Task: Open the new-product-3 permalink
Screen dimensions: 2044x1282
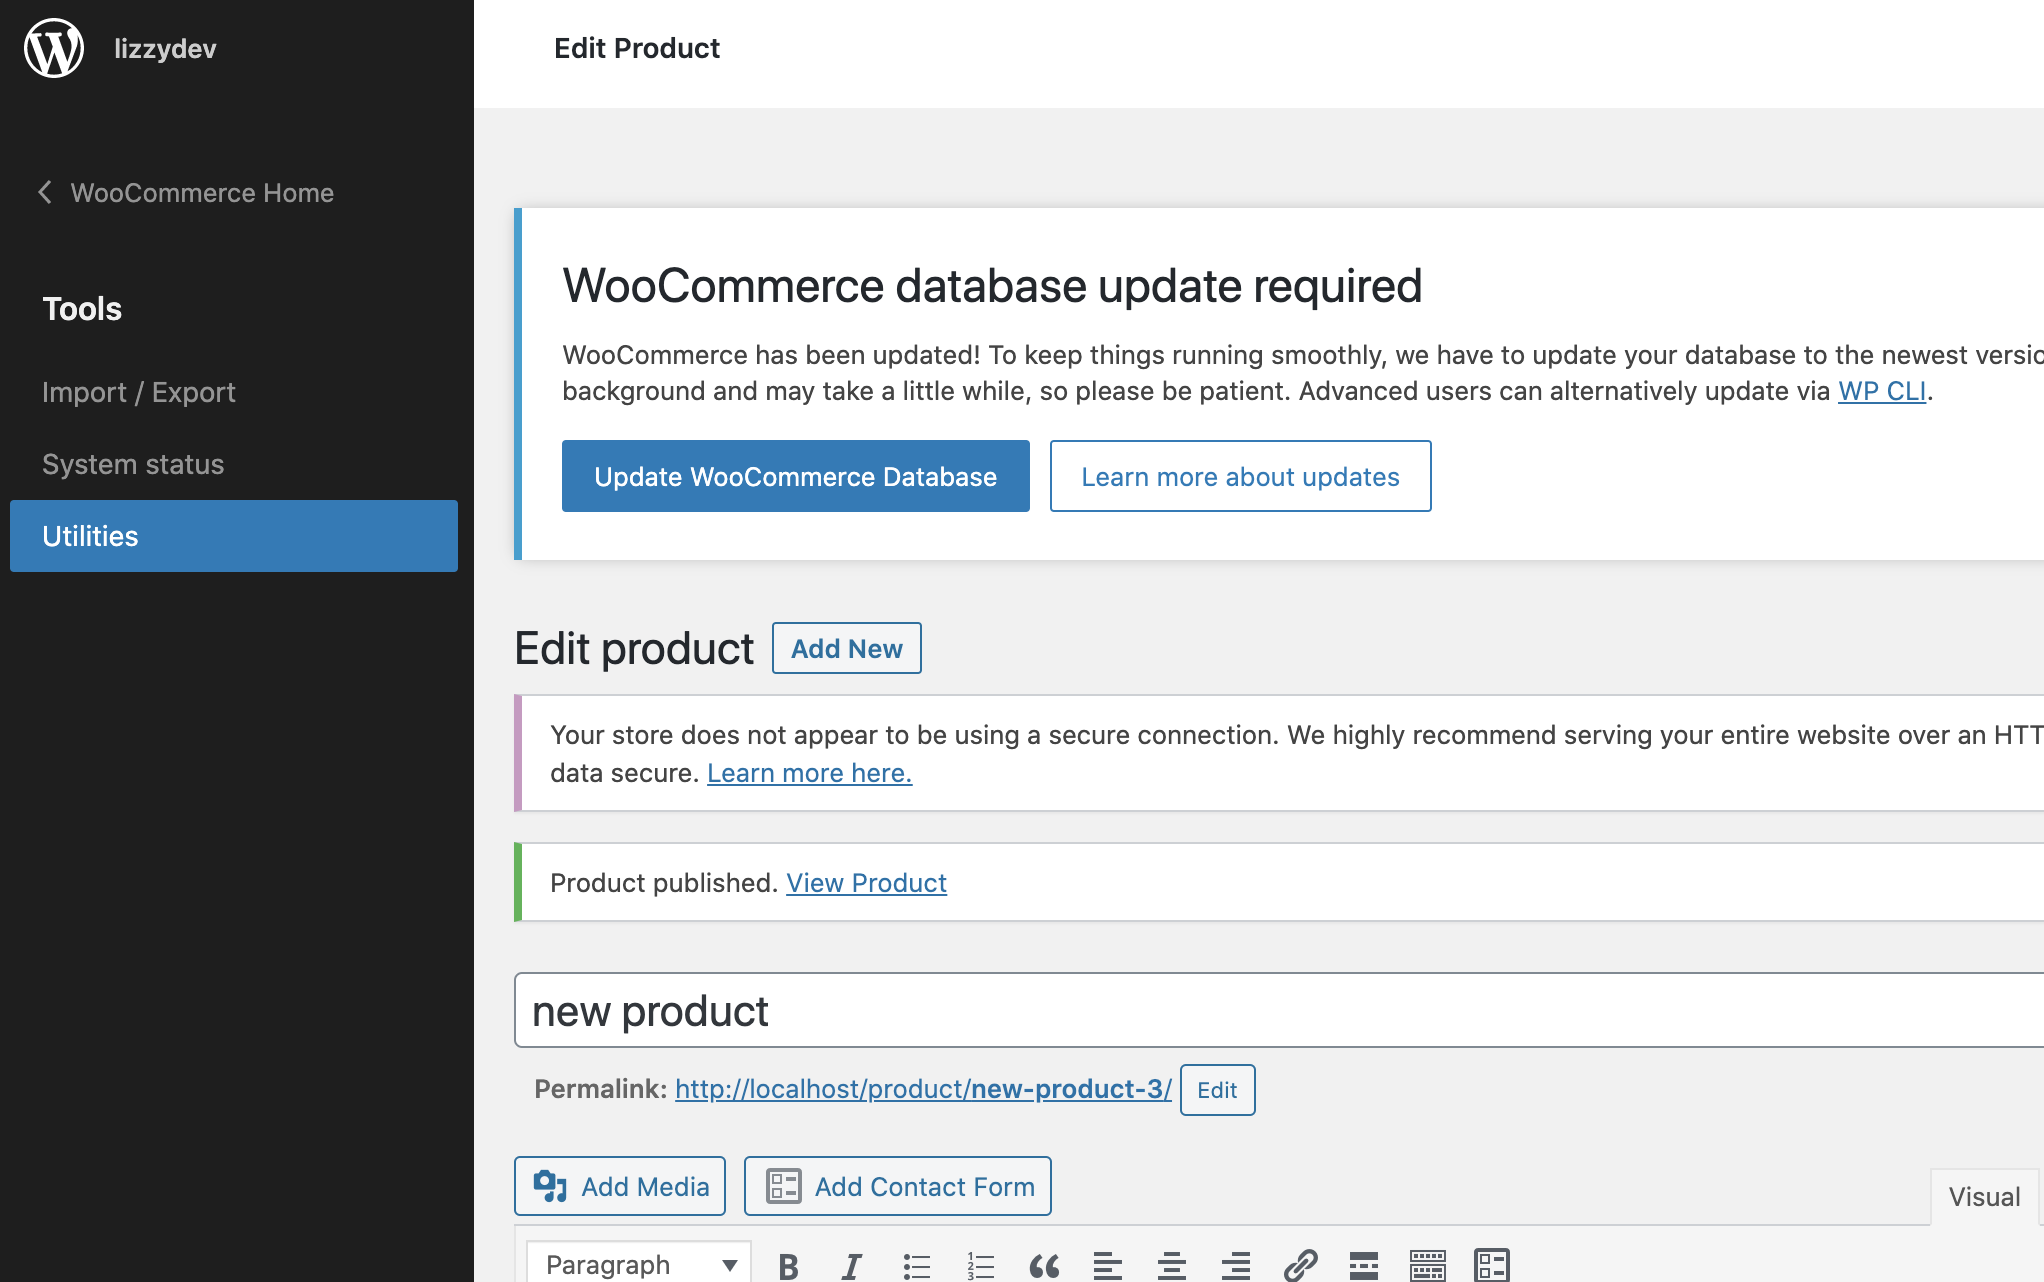Action: click(x=923, y=1089)
